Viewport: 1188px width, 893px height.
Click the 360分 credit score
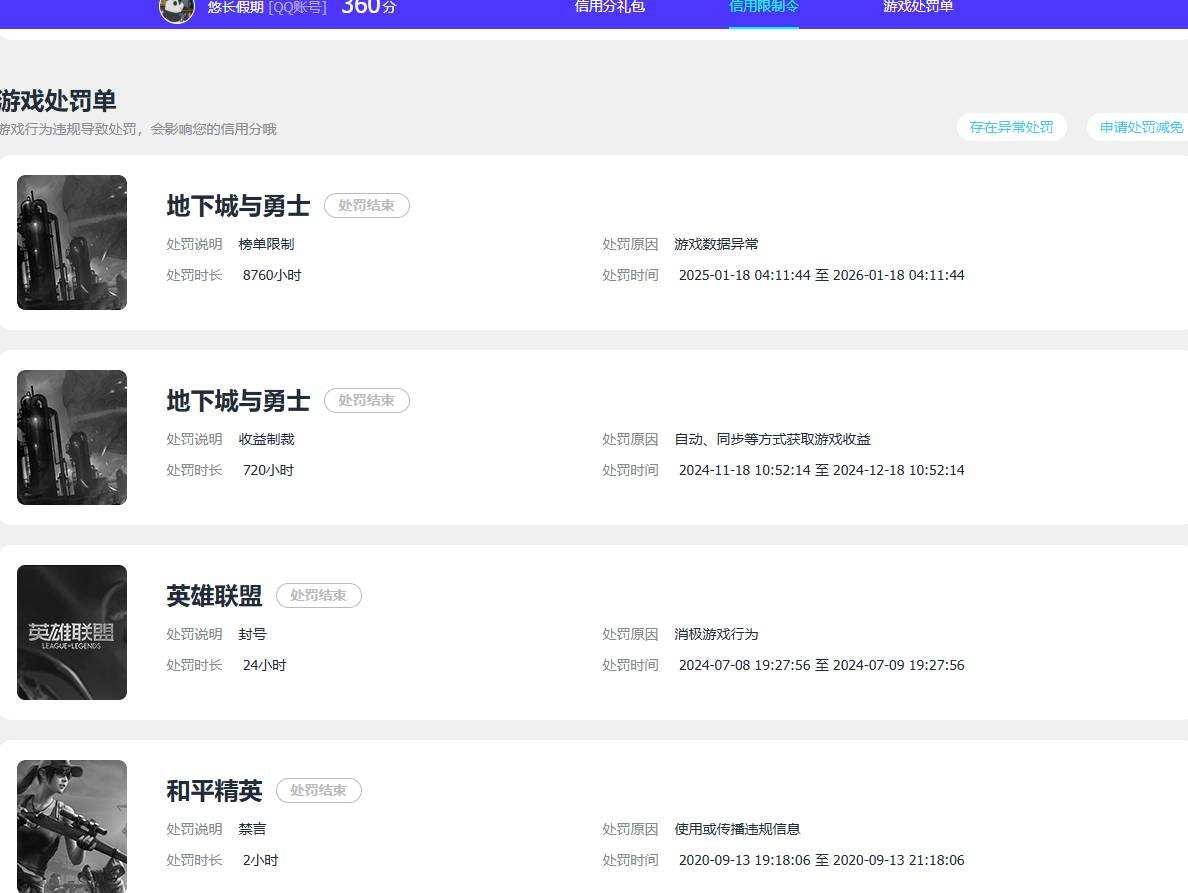click(369, 8)
